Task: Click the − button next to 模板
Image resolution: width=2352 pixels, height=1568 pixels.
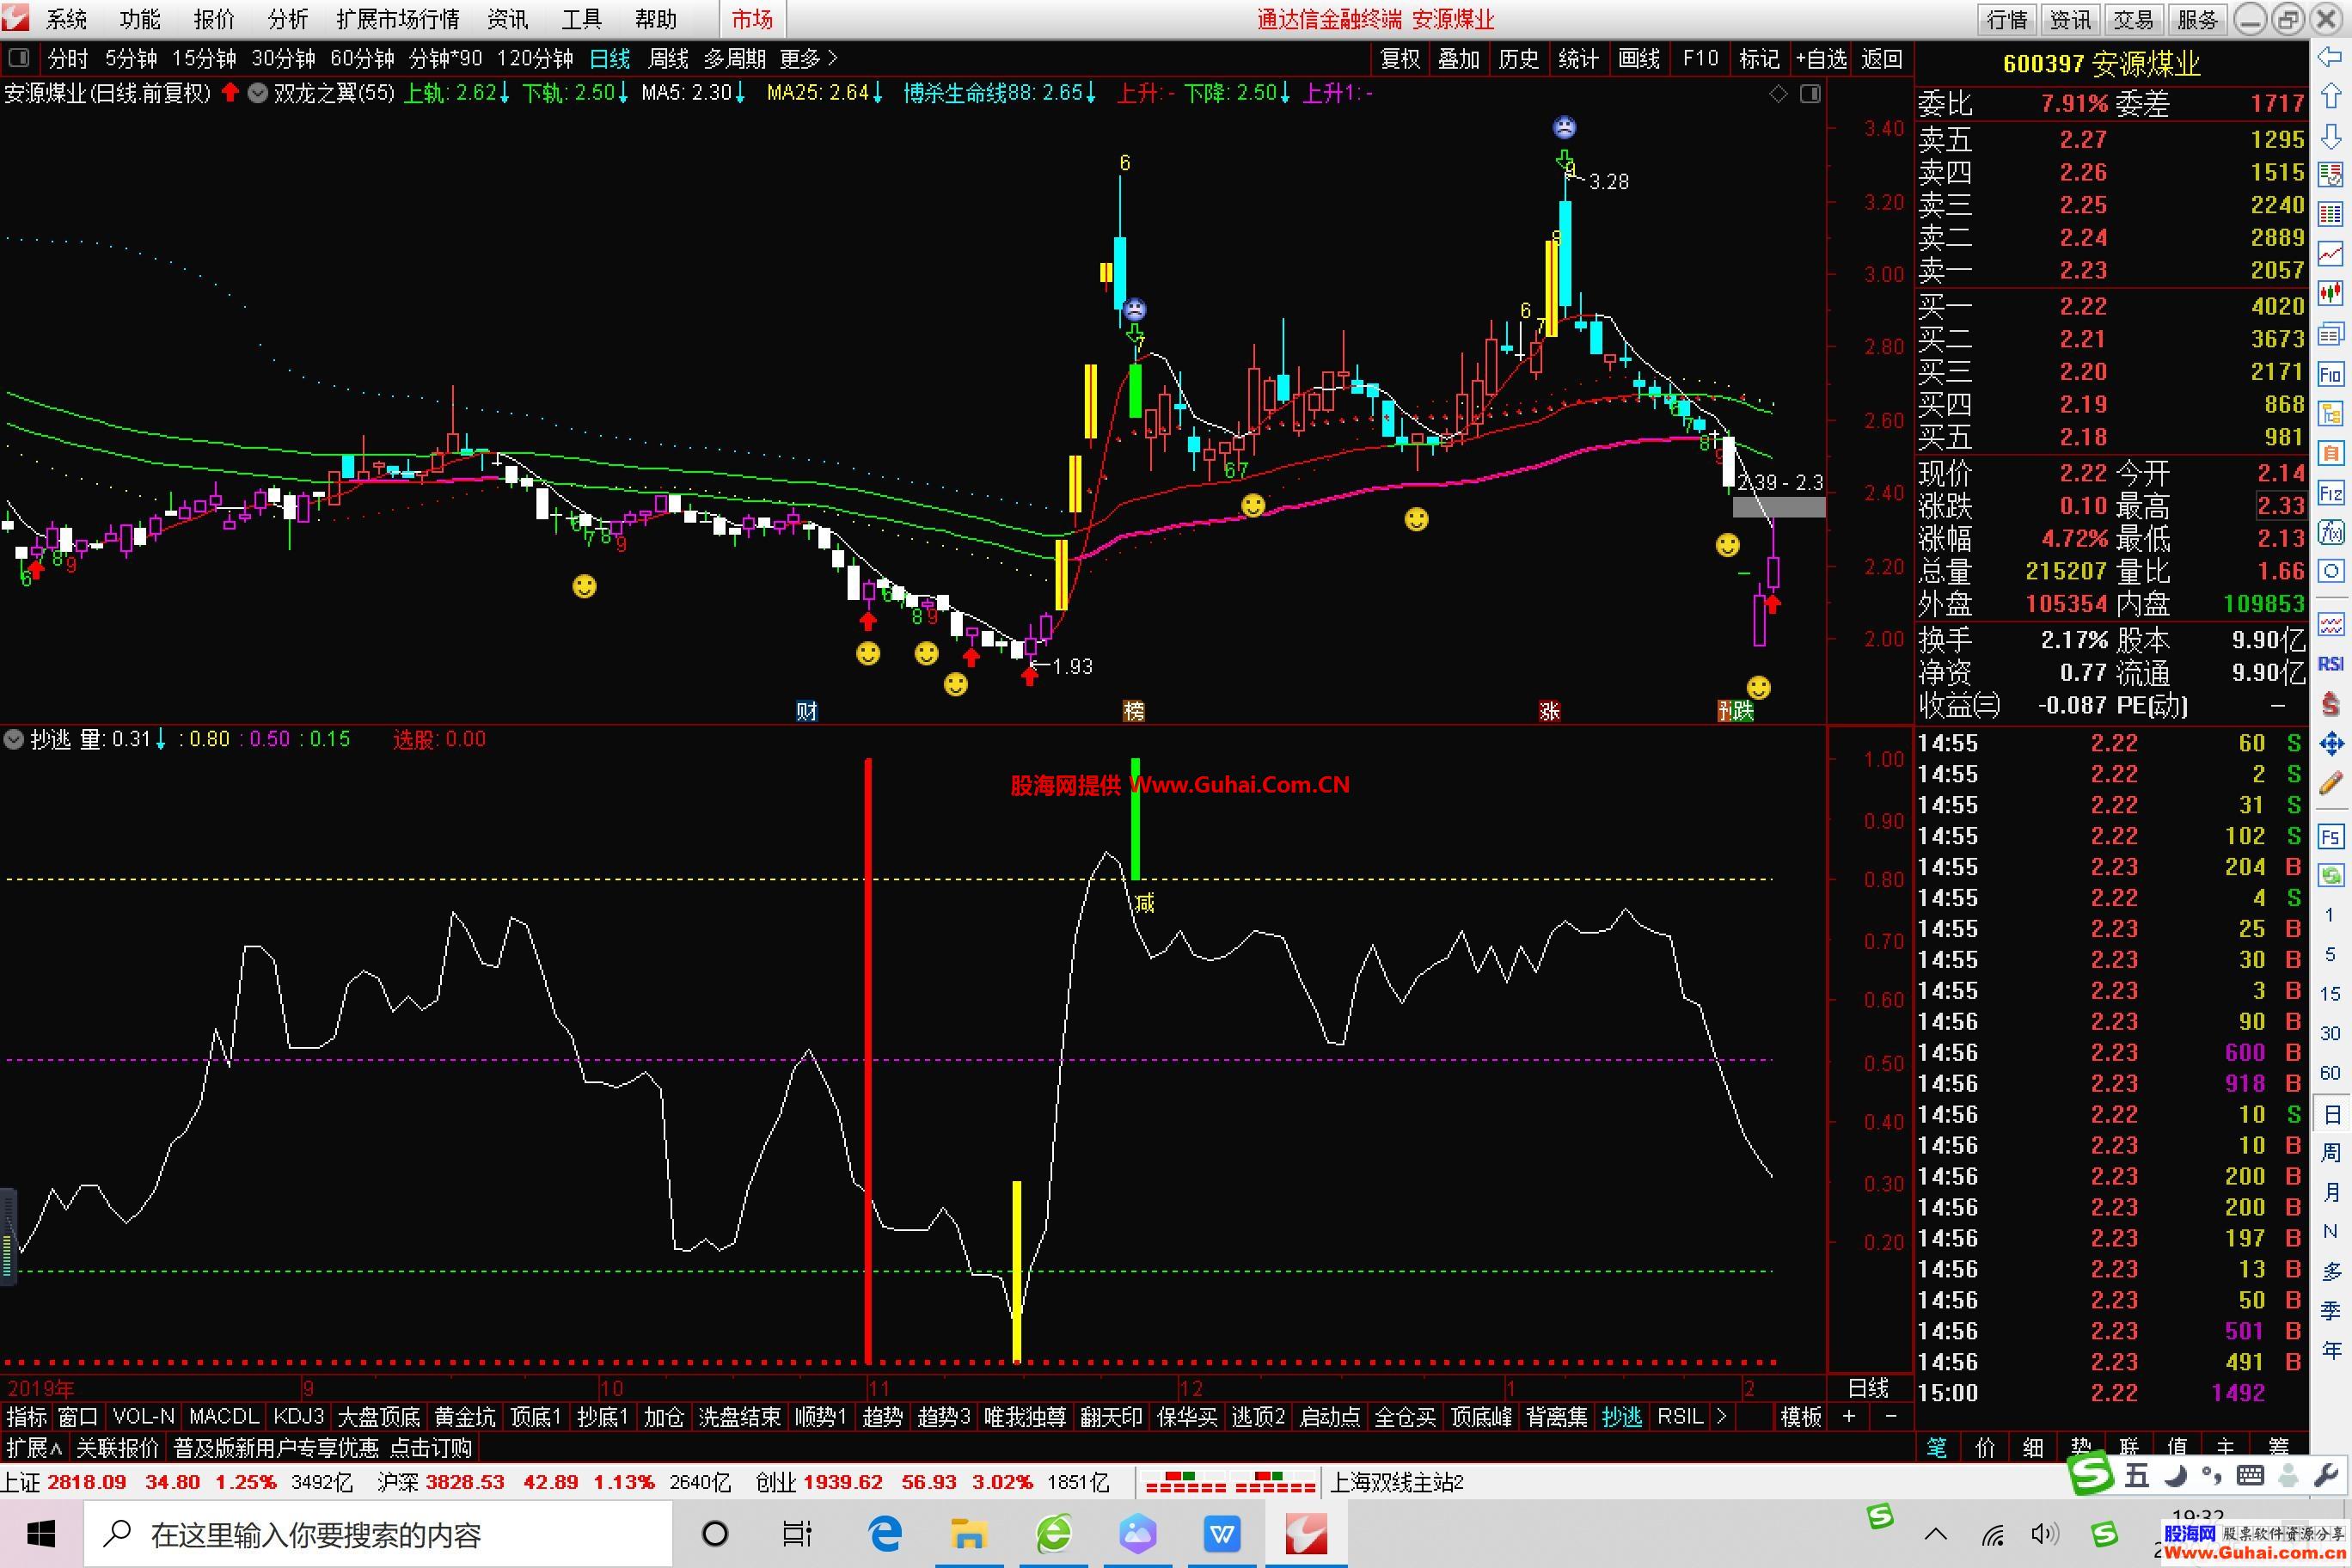Action: (1890, 1416)
